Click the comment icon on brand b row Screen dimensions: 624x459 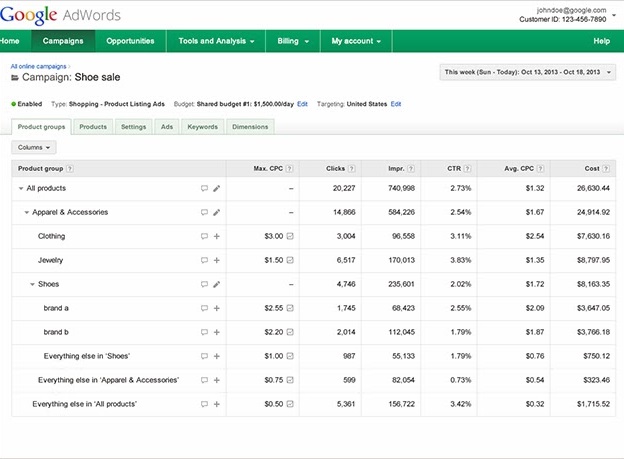[x=205, y=332]
